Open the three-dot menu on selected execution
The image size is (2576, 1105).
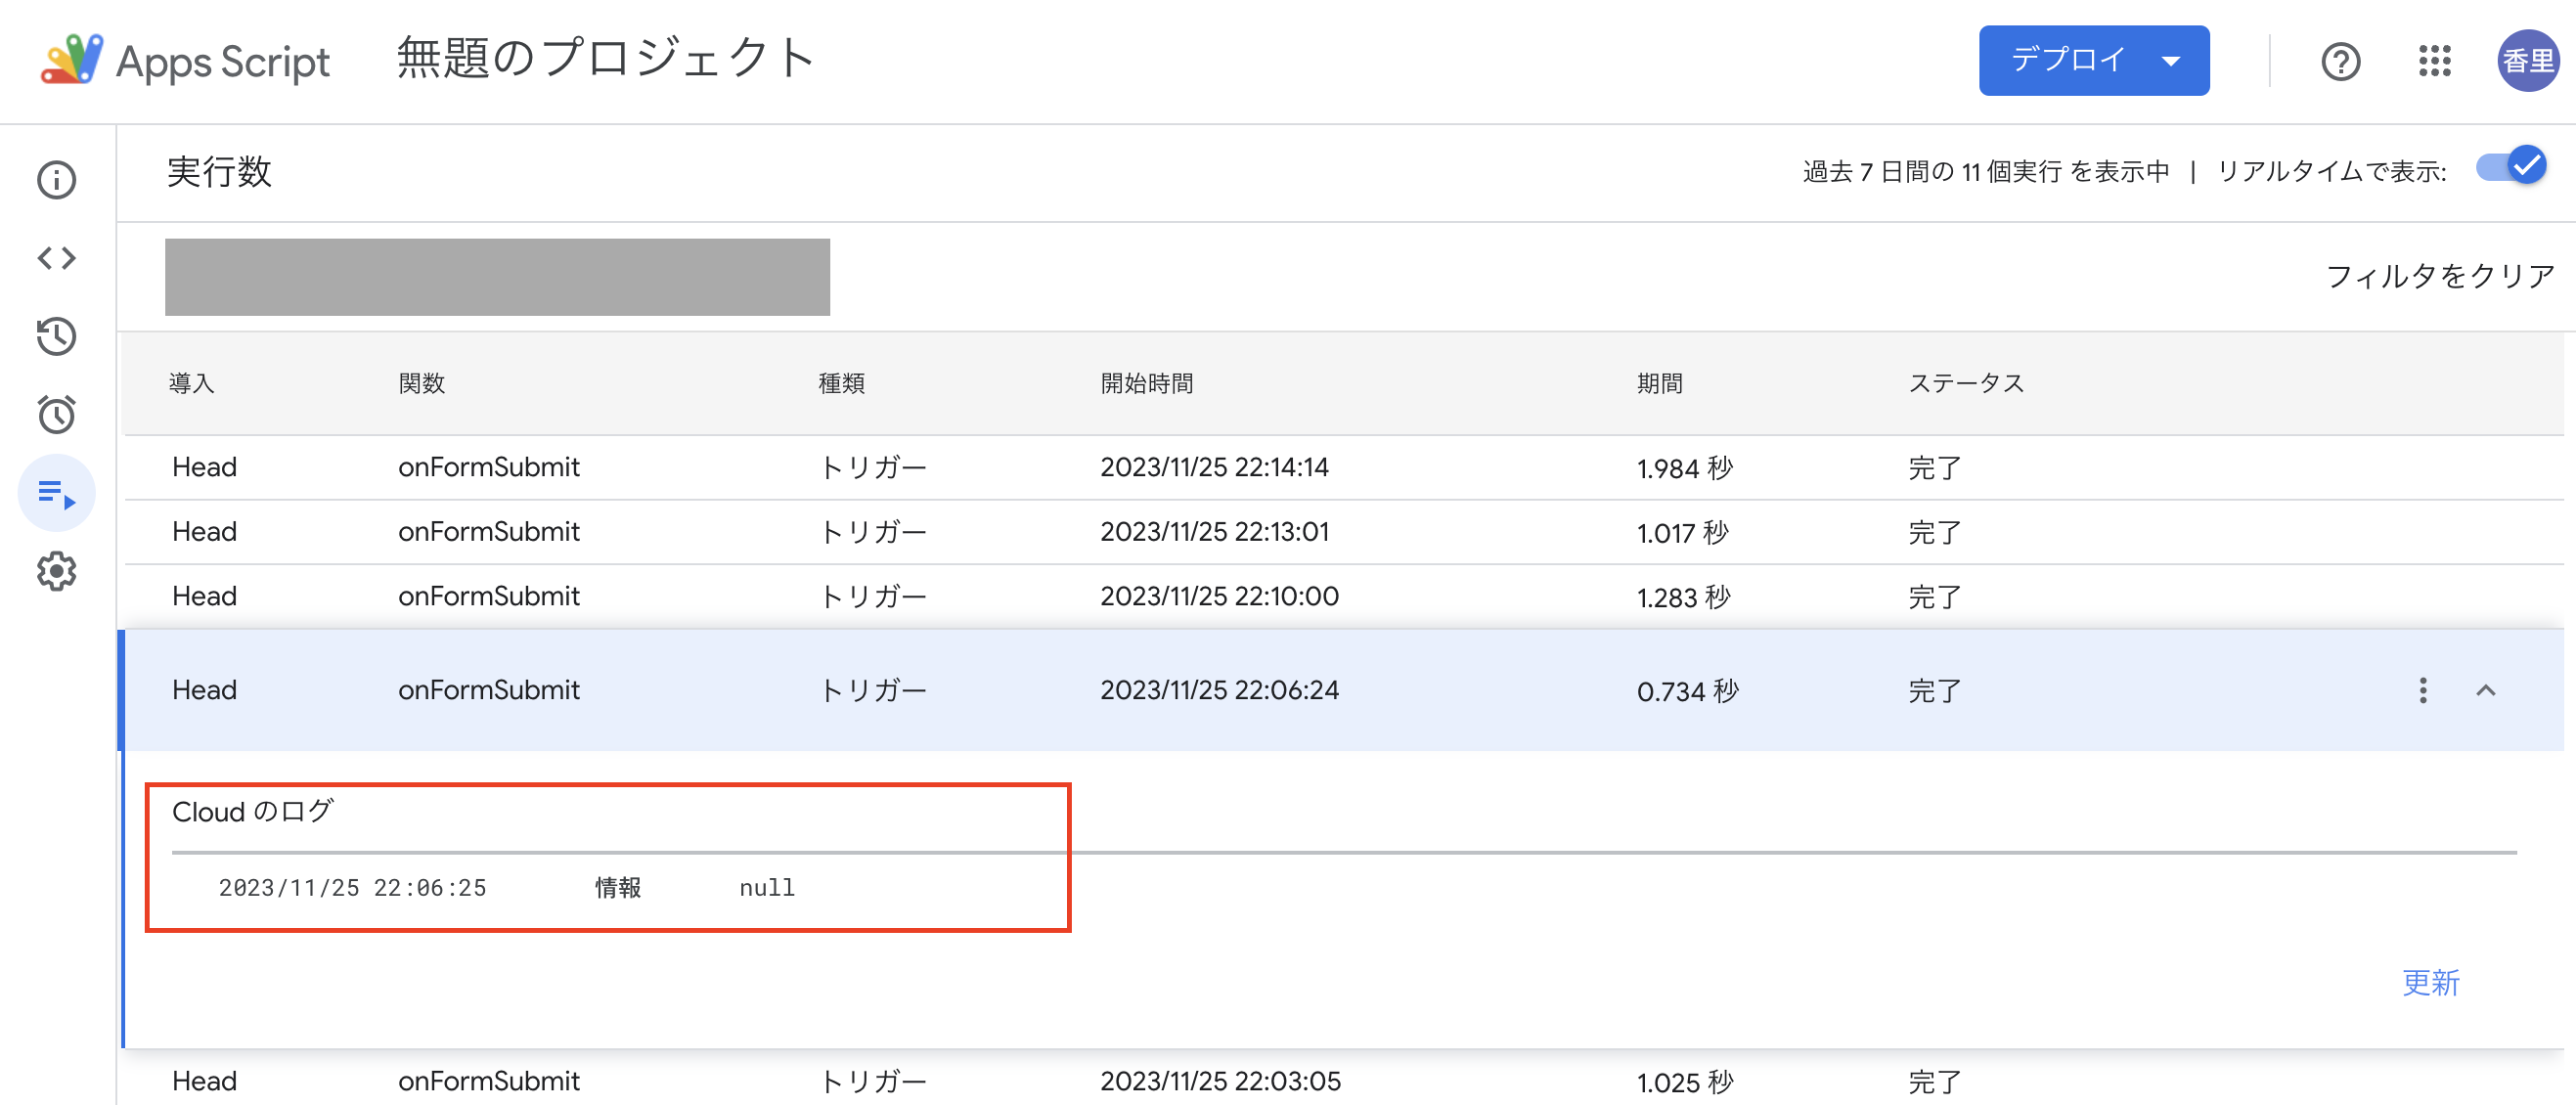point(2423,690)
